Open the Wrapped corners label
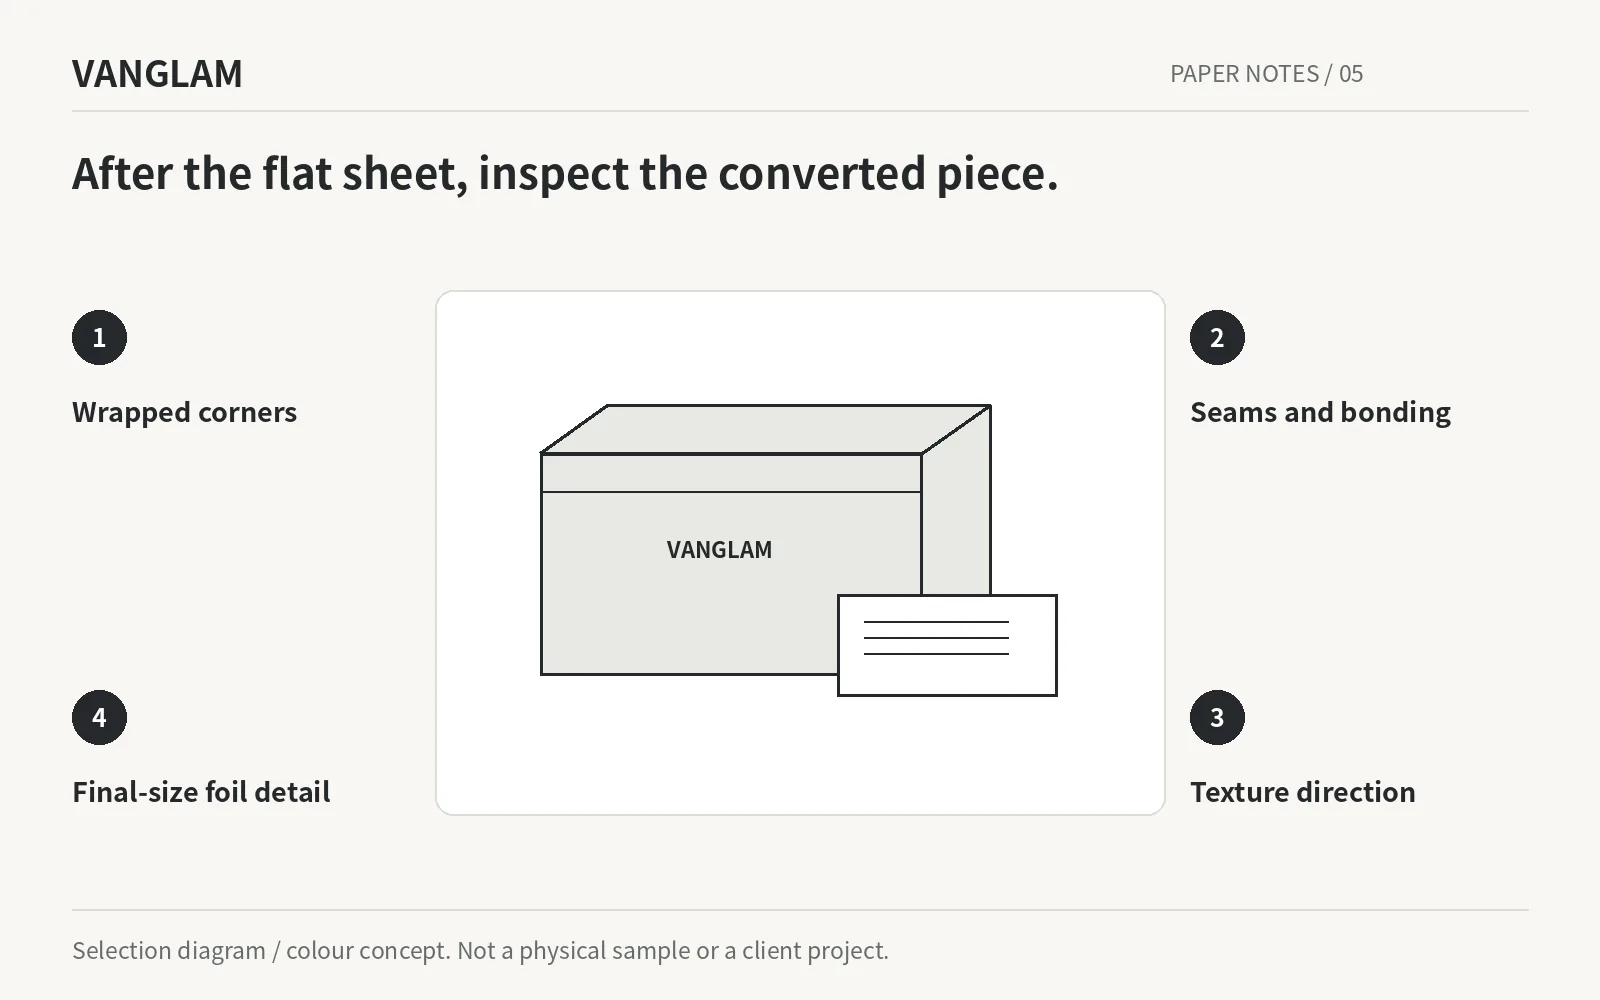Viewport: 1600px width, 1000px height. point(184,412)
